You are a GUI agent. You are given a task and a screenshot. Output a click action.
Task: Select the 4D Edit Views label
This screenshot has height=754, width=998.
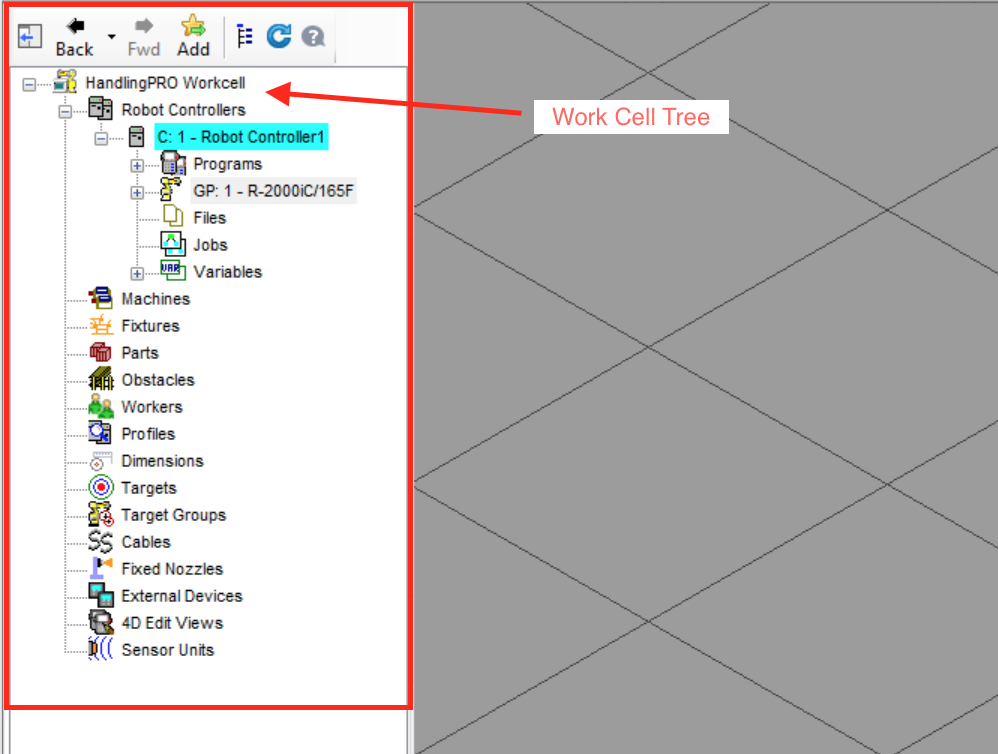coord(172,623)
